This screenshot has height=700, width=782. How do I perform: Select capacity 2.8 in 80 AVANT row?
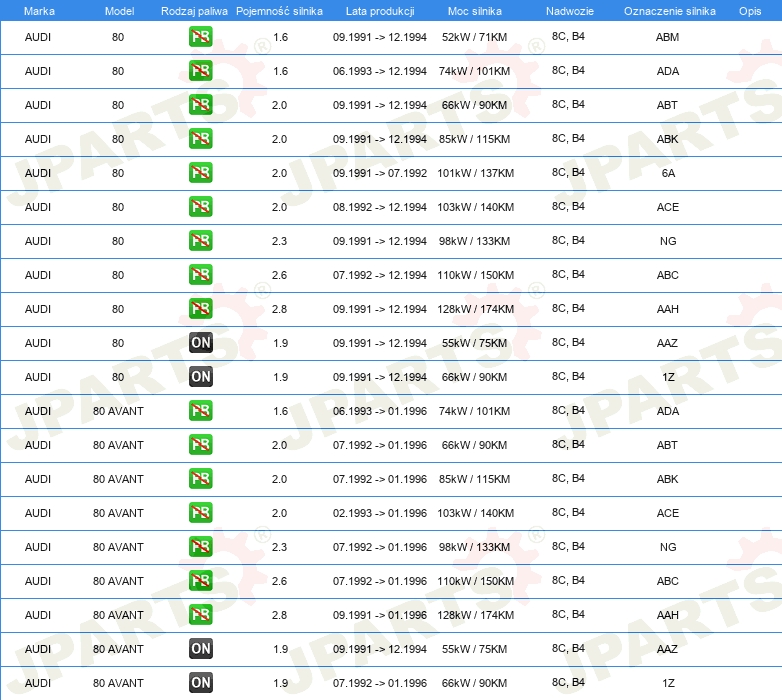click(x=279, y=615)
